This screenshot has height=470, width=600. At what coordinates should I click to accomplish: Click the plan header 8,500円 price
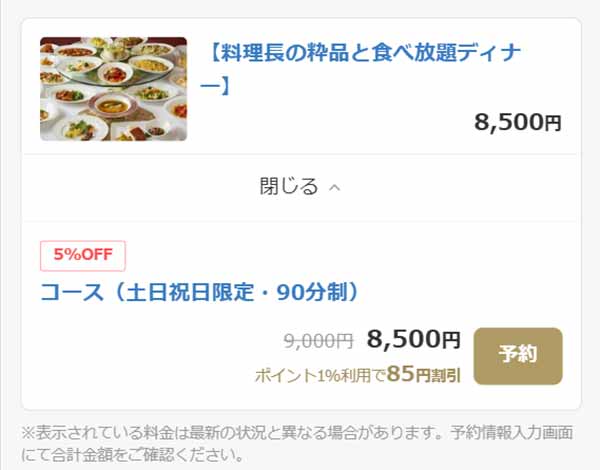(518, 122)
